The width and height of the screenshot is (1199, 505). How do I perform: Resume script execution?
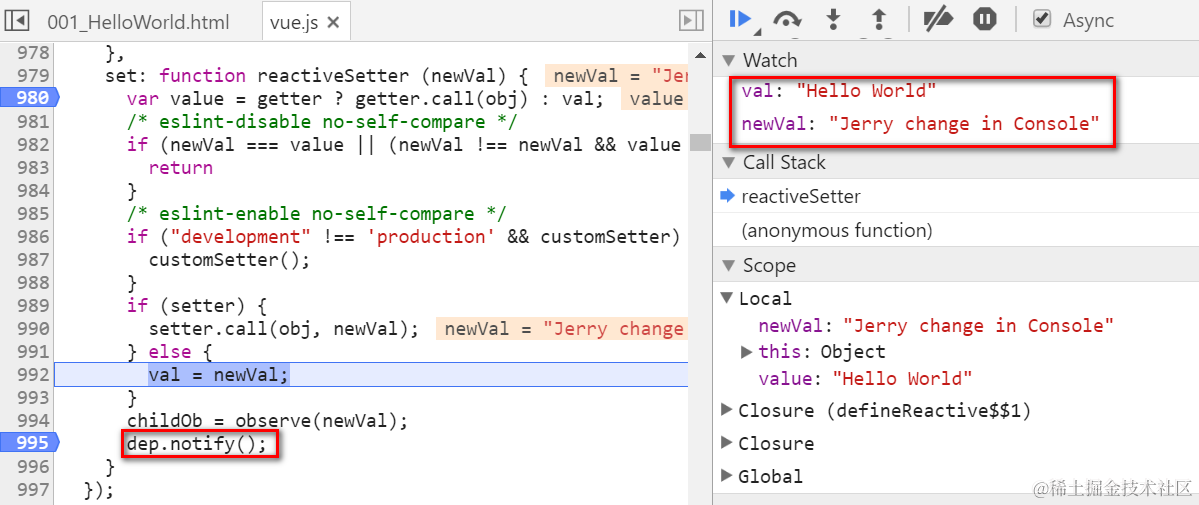coord(741,20)
